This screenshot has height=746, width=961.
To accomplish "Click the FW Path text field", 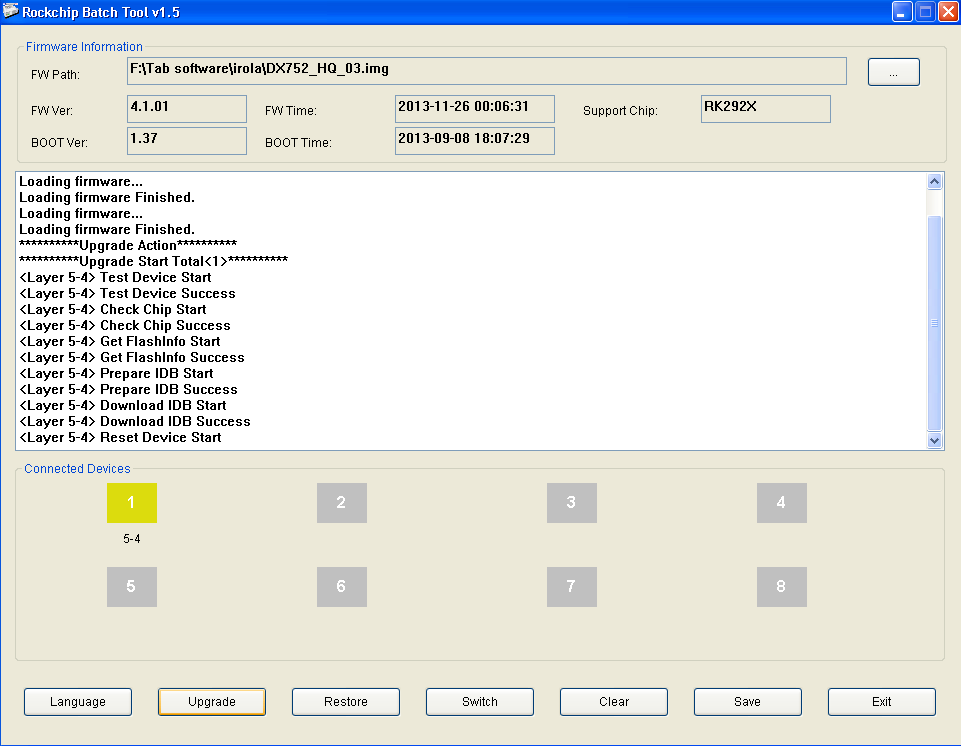I will click(x=486, y=71).
